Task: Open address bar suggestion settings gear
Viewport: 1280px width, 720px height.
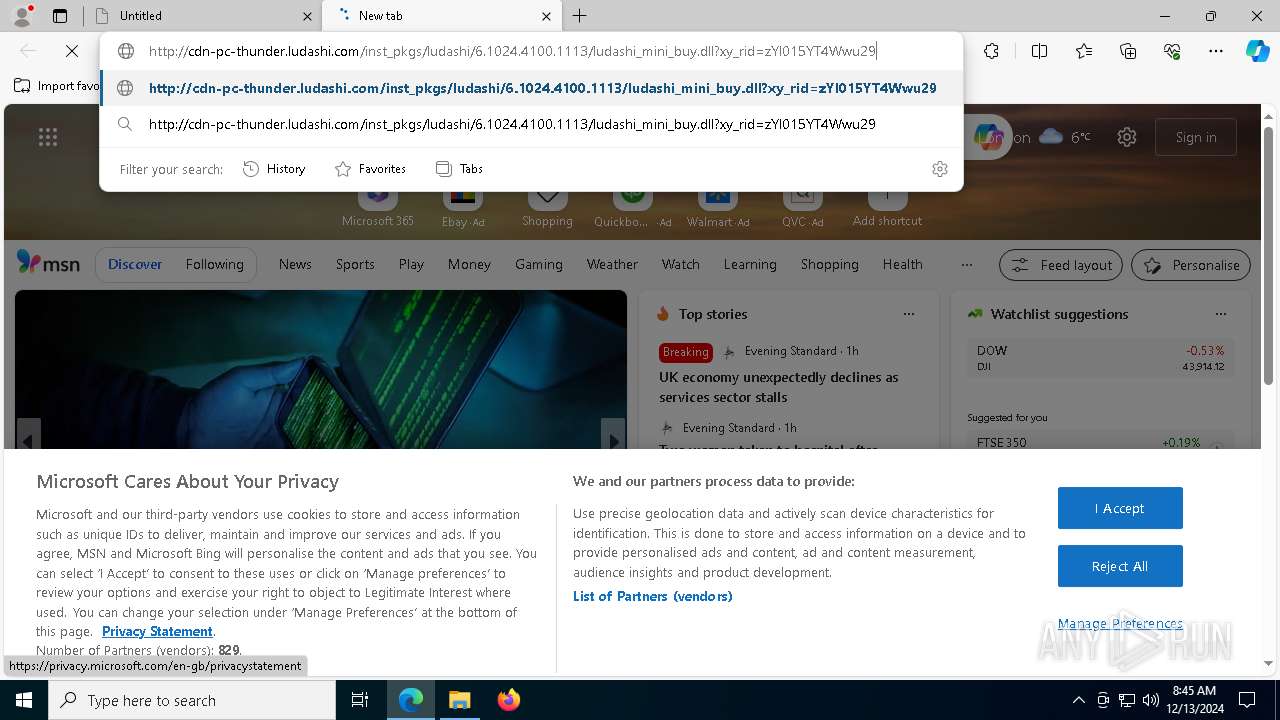Action: coord(939,169)
